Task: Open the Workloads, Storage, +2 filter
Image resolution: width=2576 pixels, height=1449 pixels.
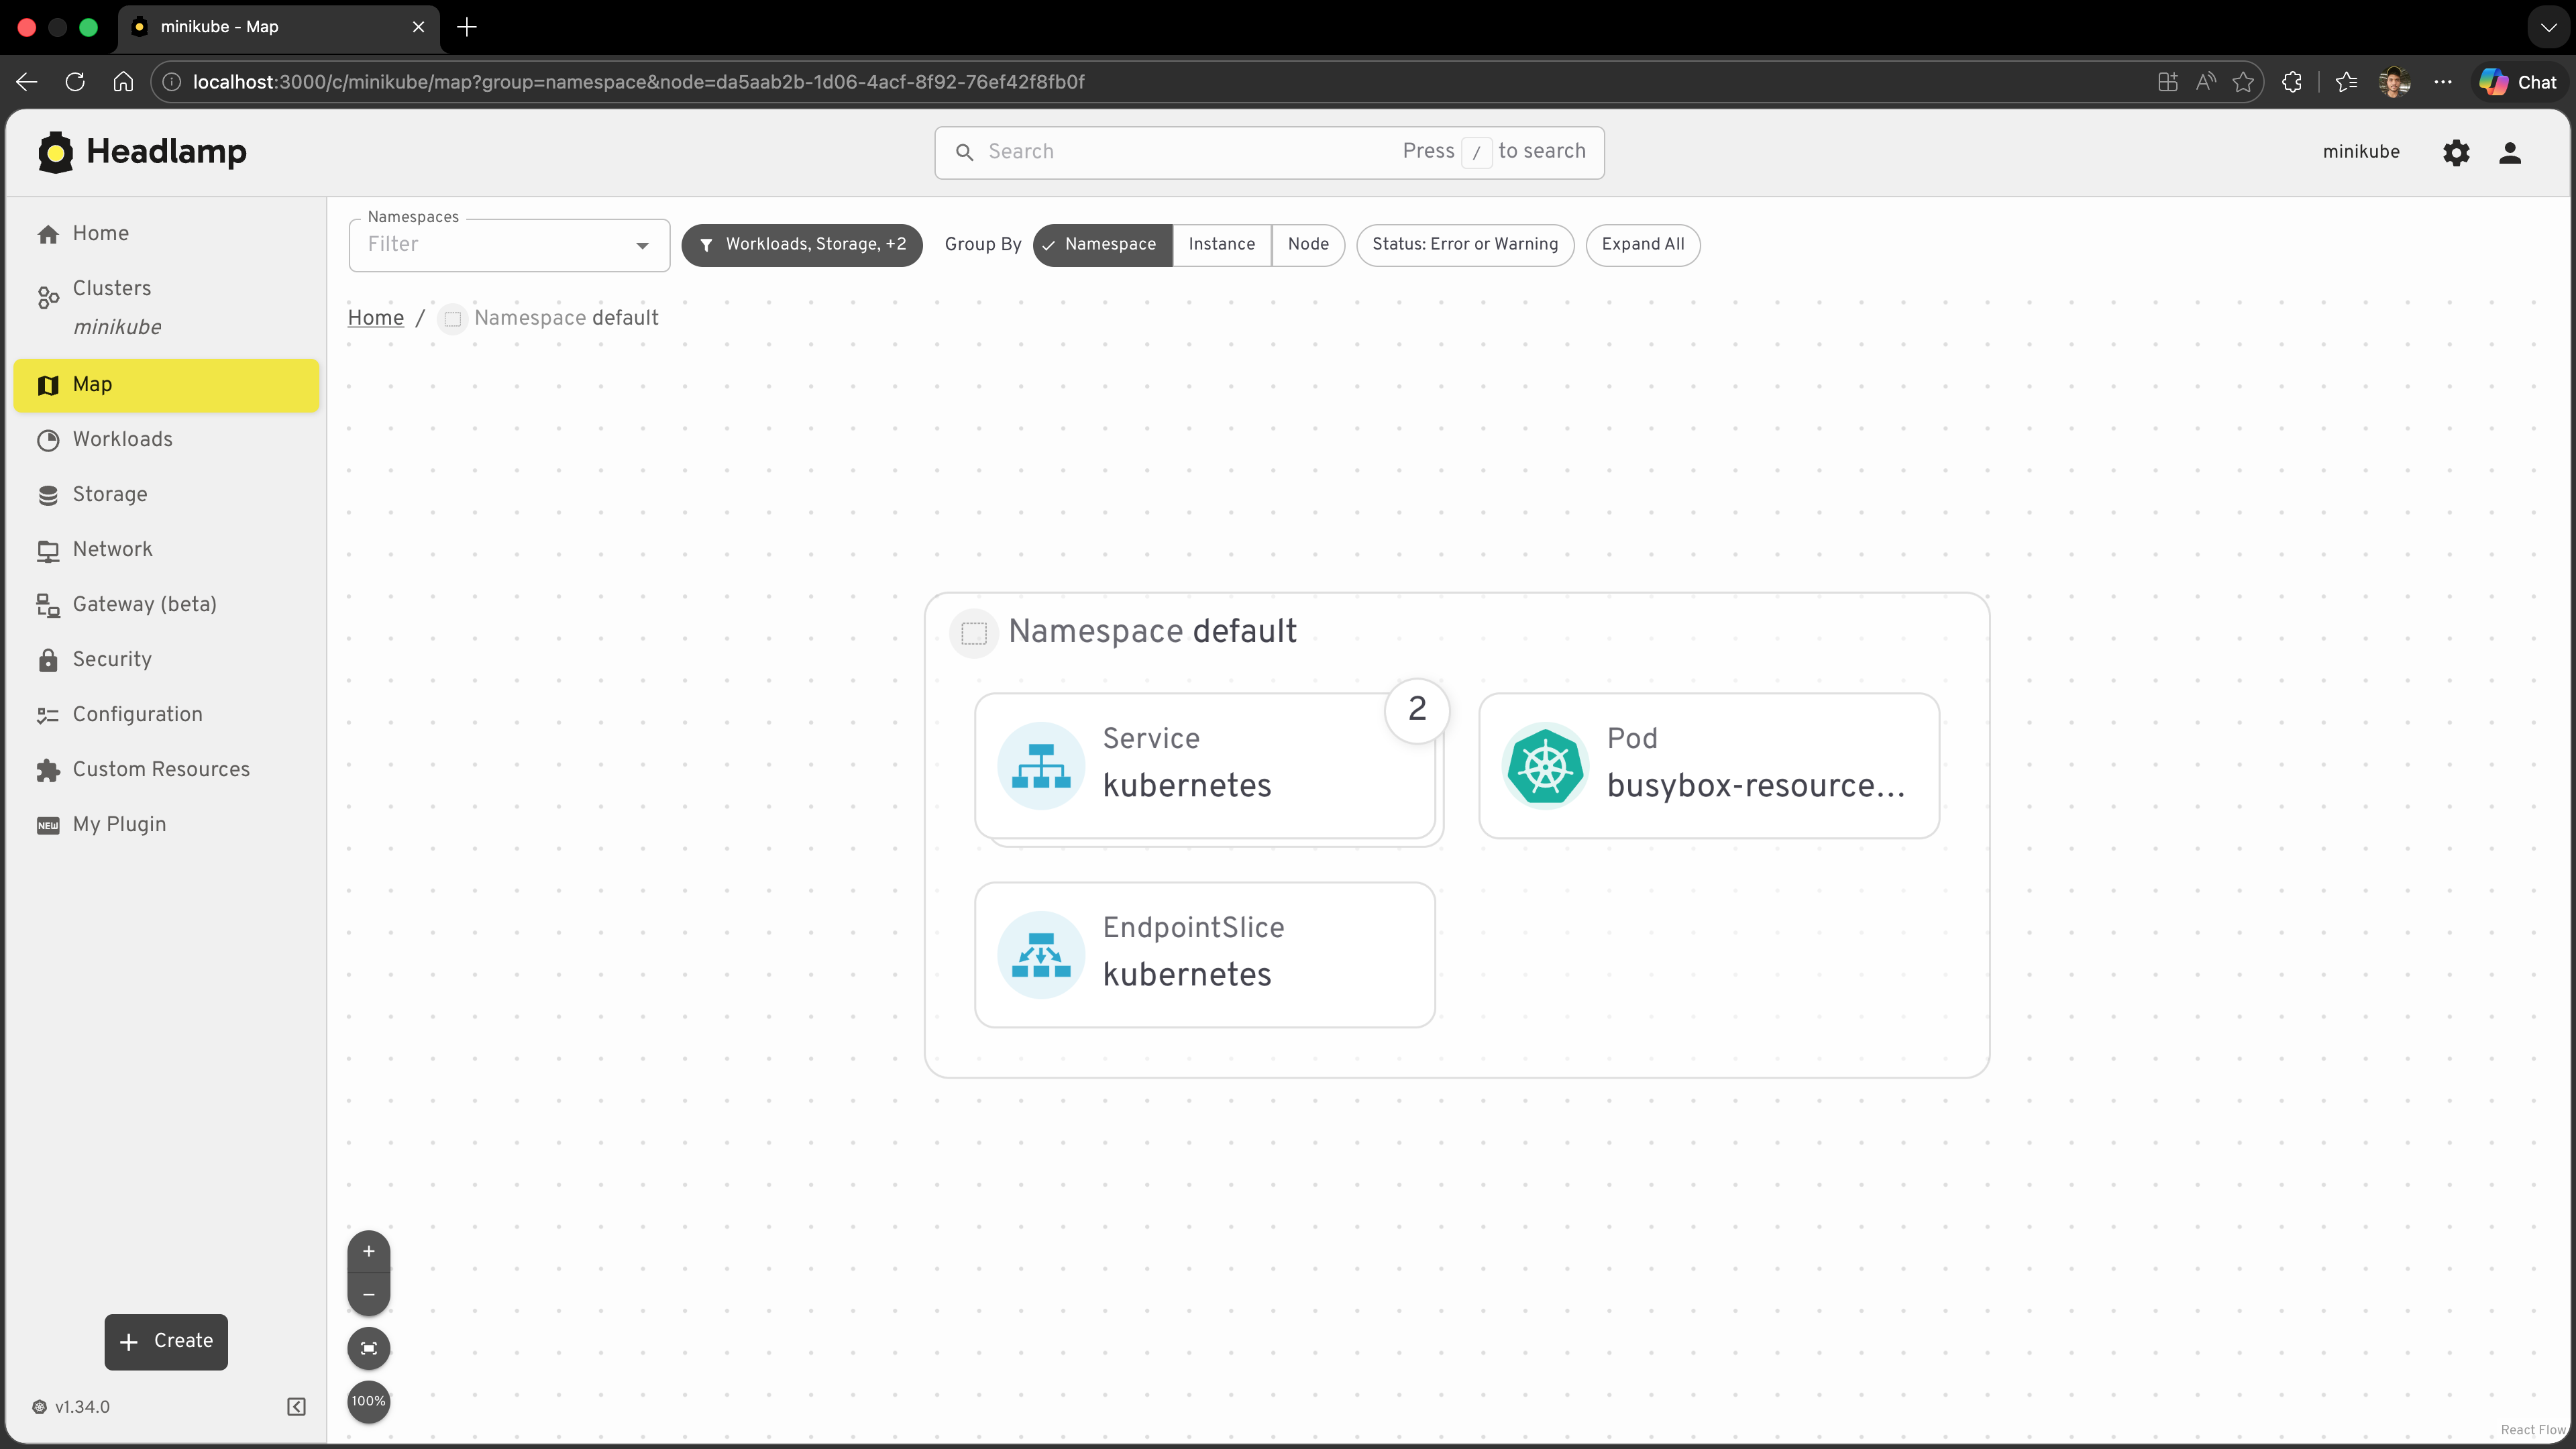Action: pos(802,245)
